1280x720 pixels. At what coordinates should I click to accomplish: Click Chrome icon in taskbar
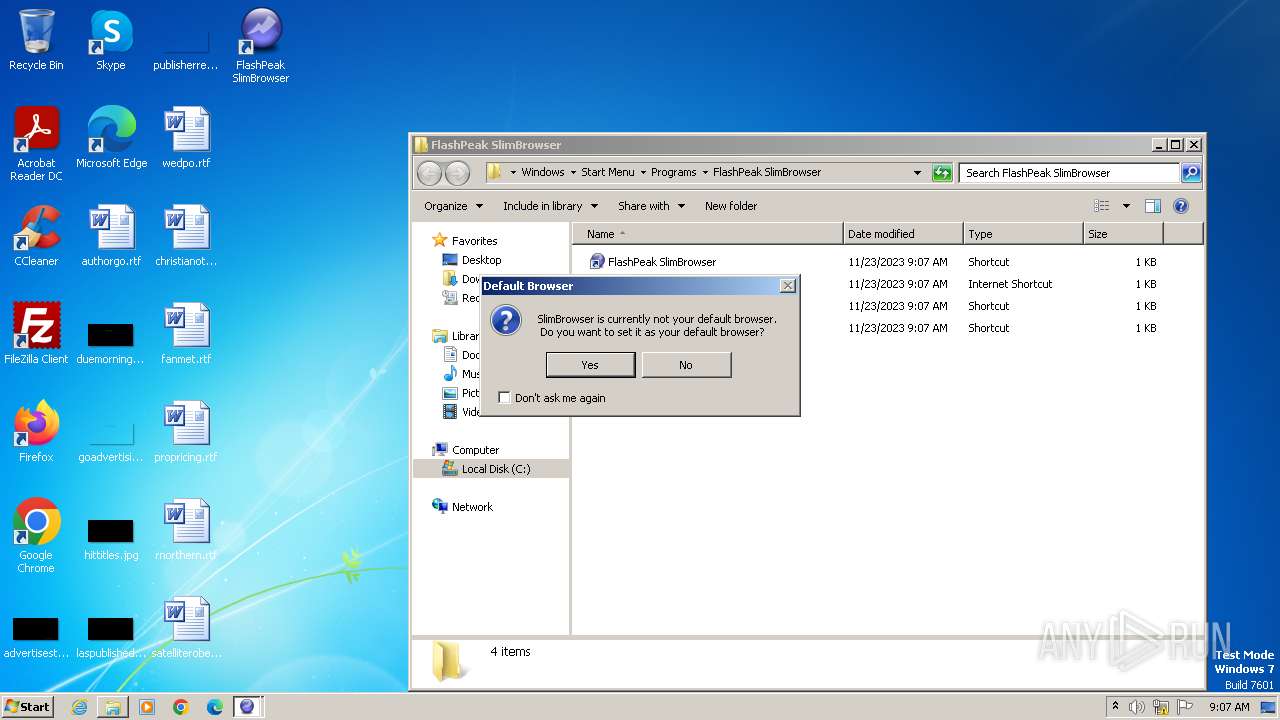[181, 707]
